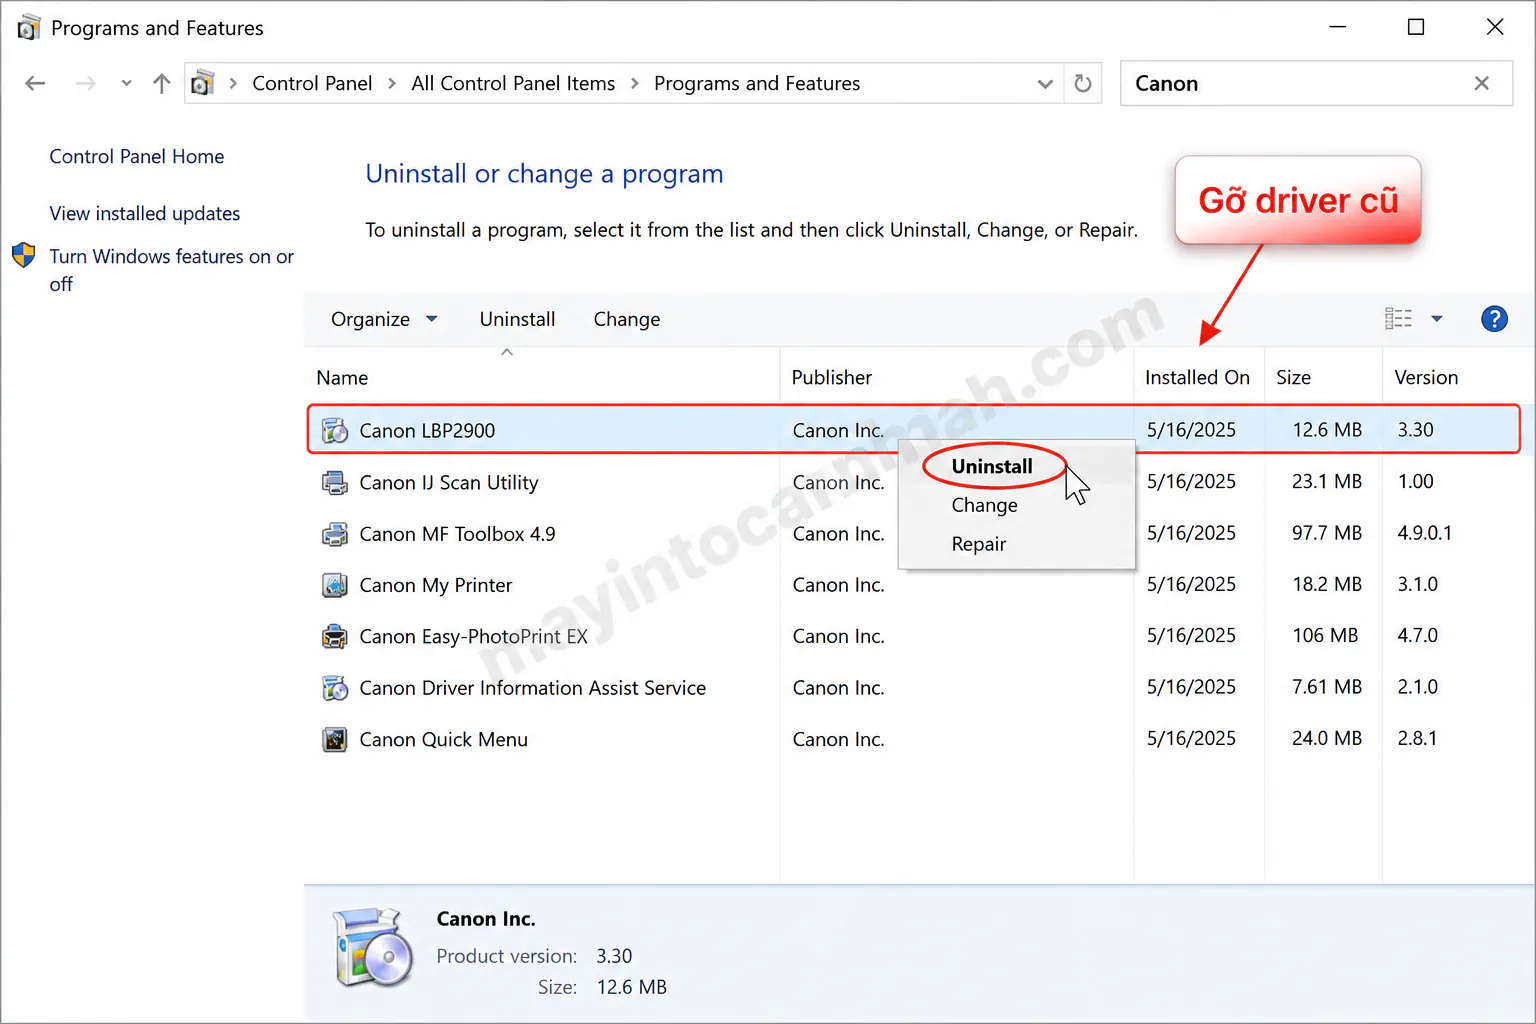Click the 23.1 MB size value
This screenshot has width=1536, height=1024.
tap(1326, 481)
